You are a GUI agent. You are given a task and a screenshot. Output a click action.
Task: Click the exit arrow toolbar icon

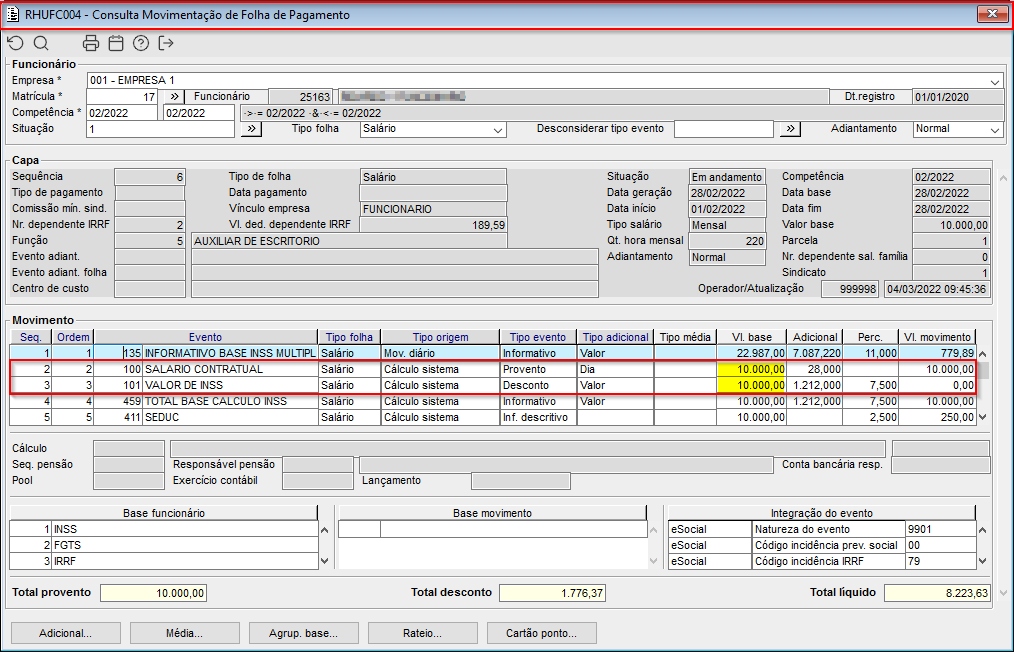click(x=166, y=43)
